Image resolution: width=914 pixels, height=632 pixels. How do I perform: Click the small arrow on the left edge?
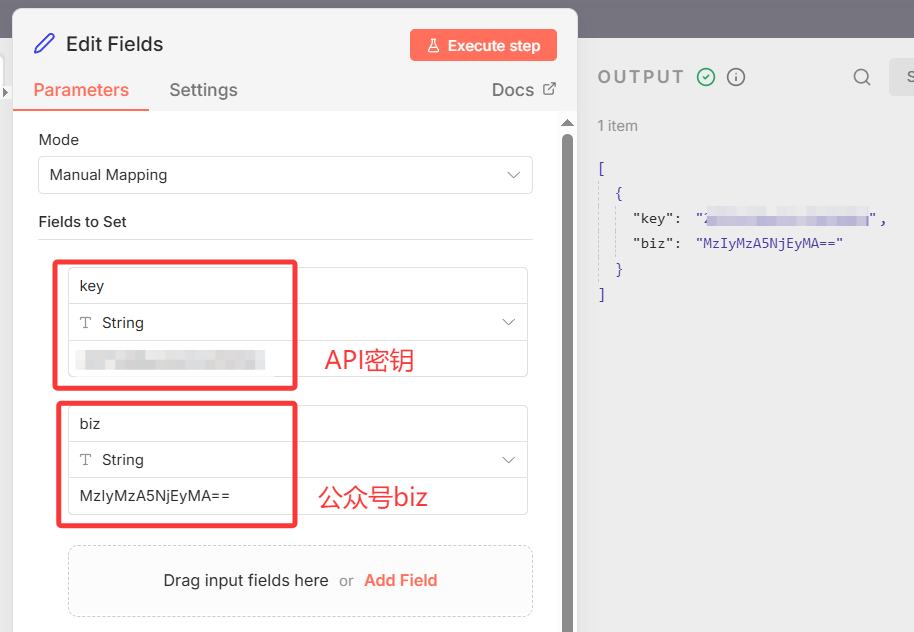pyautogui.click(x=5, y=92)
